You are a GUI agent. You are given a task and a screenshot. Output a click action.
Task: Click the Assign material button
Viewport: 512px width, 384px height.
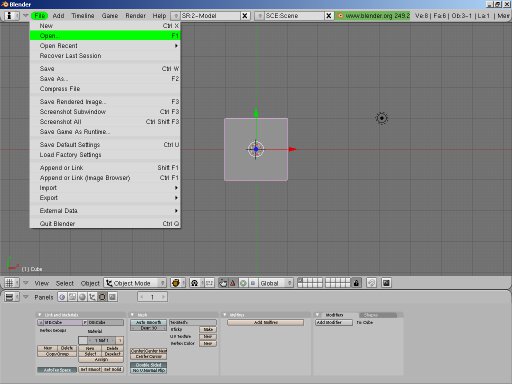pyautogui.click(x=101, y=360)
